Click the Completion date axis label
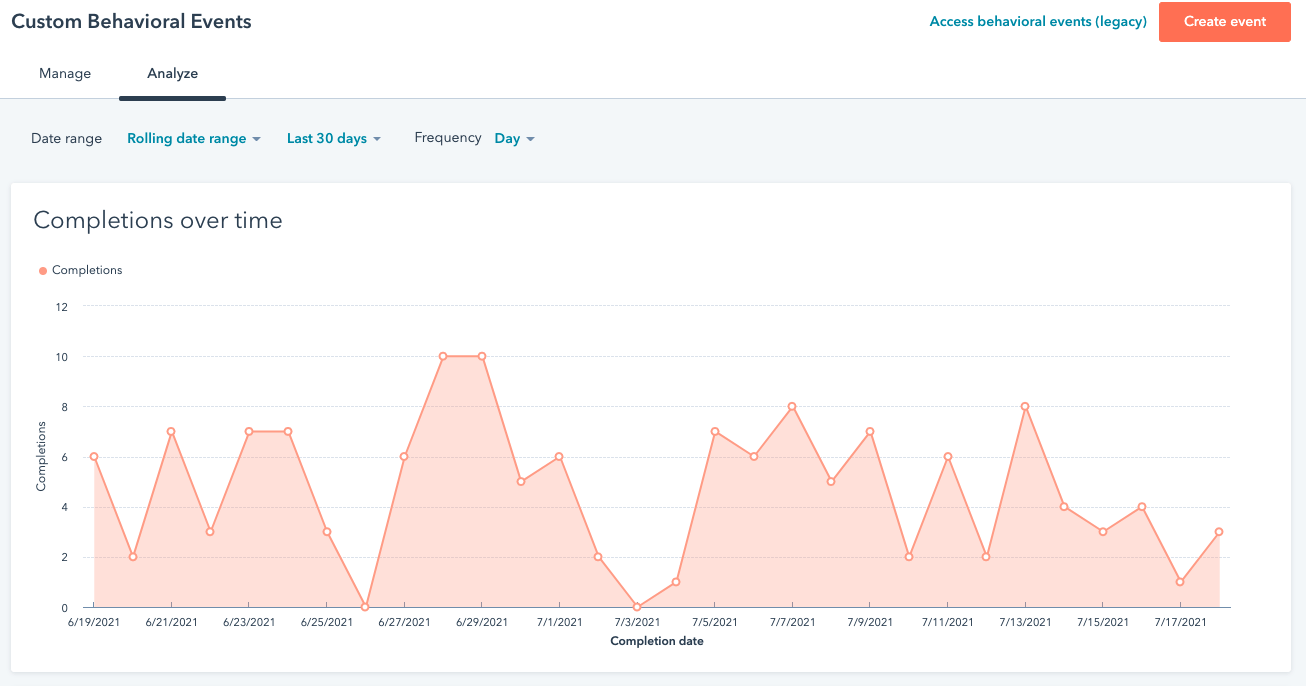1306x686 pixels. 657,641
